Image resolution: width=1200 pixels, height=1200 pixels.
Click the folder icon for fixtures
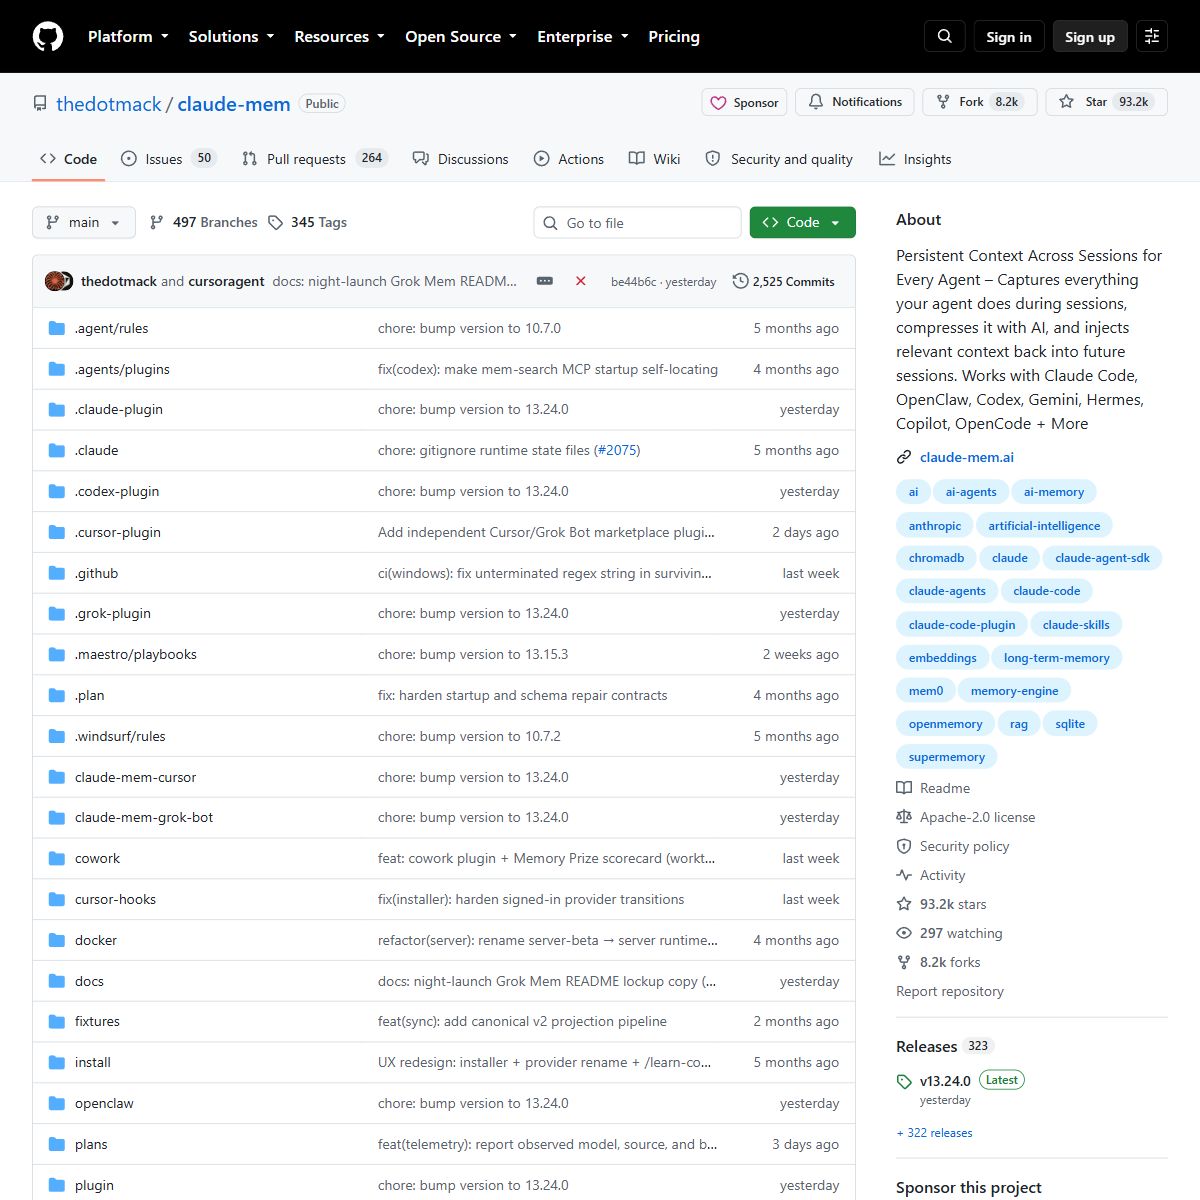point(57,1021)
